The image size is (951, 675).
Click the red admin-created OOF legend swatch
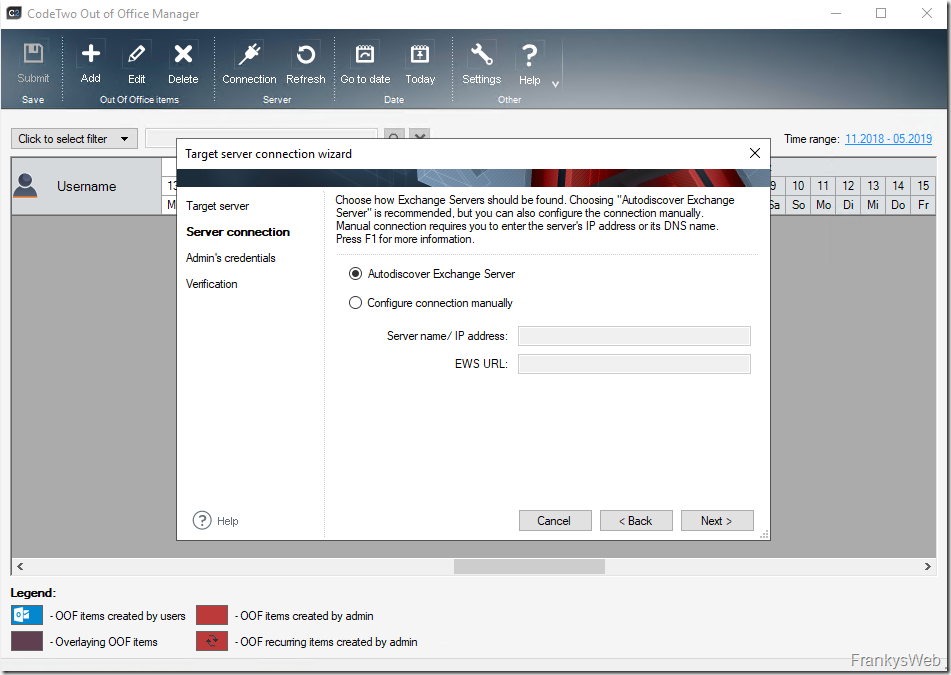212,615
